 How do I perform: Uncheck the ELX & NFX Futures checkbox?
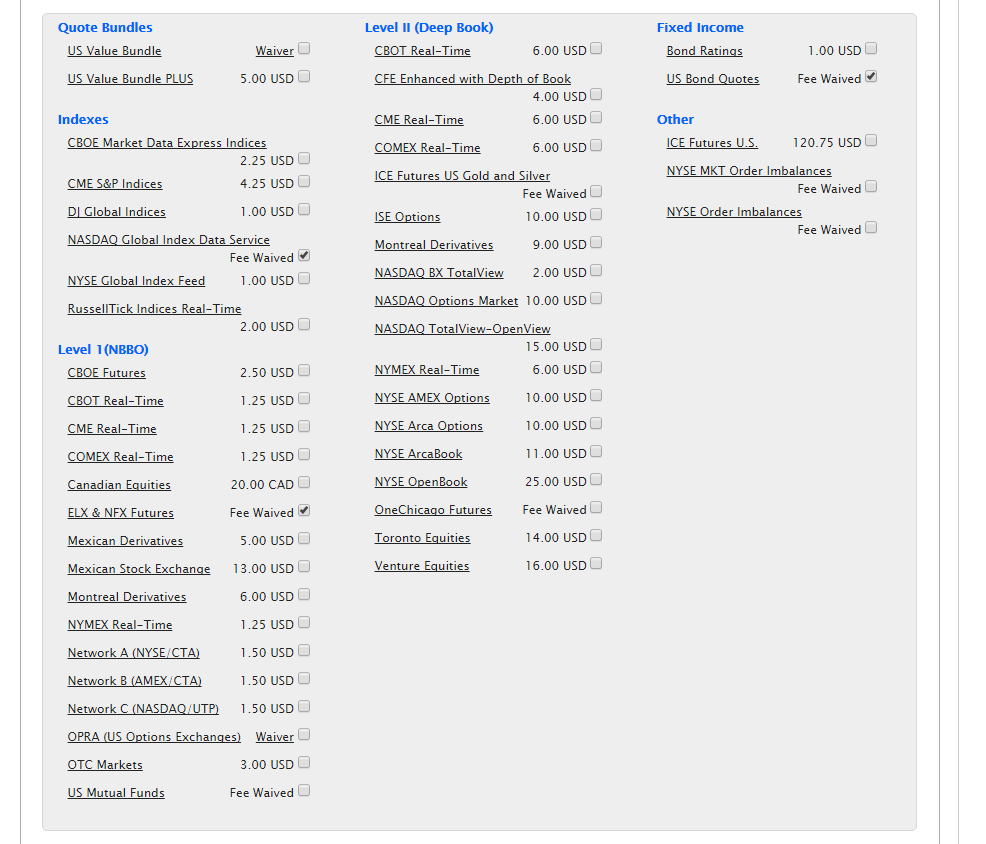pyautogui.click(x=304, y=511)
